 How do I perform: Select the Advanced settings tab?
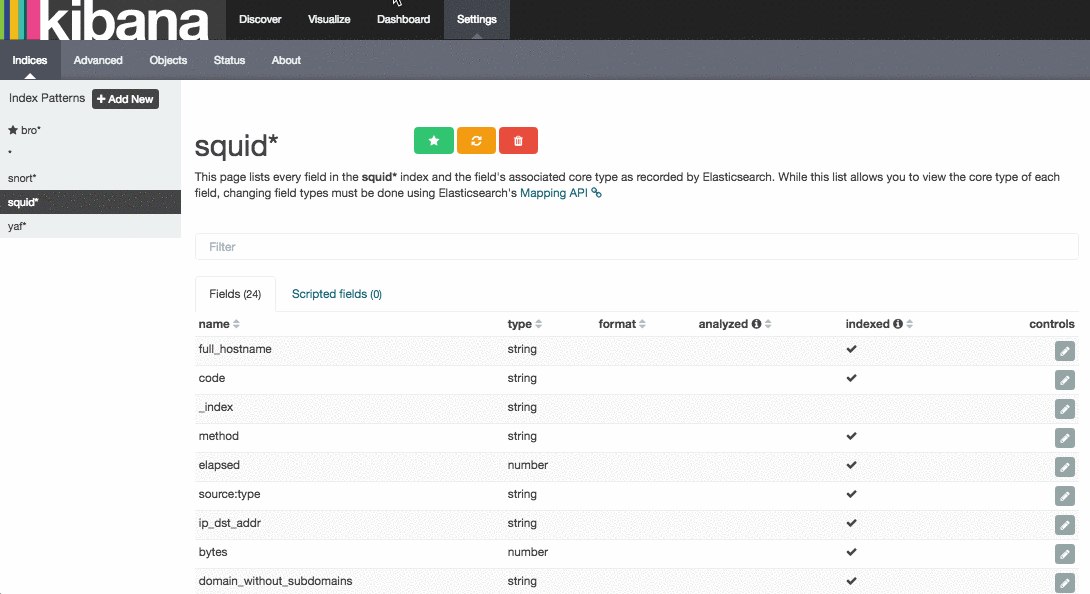98,61
